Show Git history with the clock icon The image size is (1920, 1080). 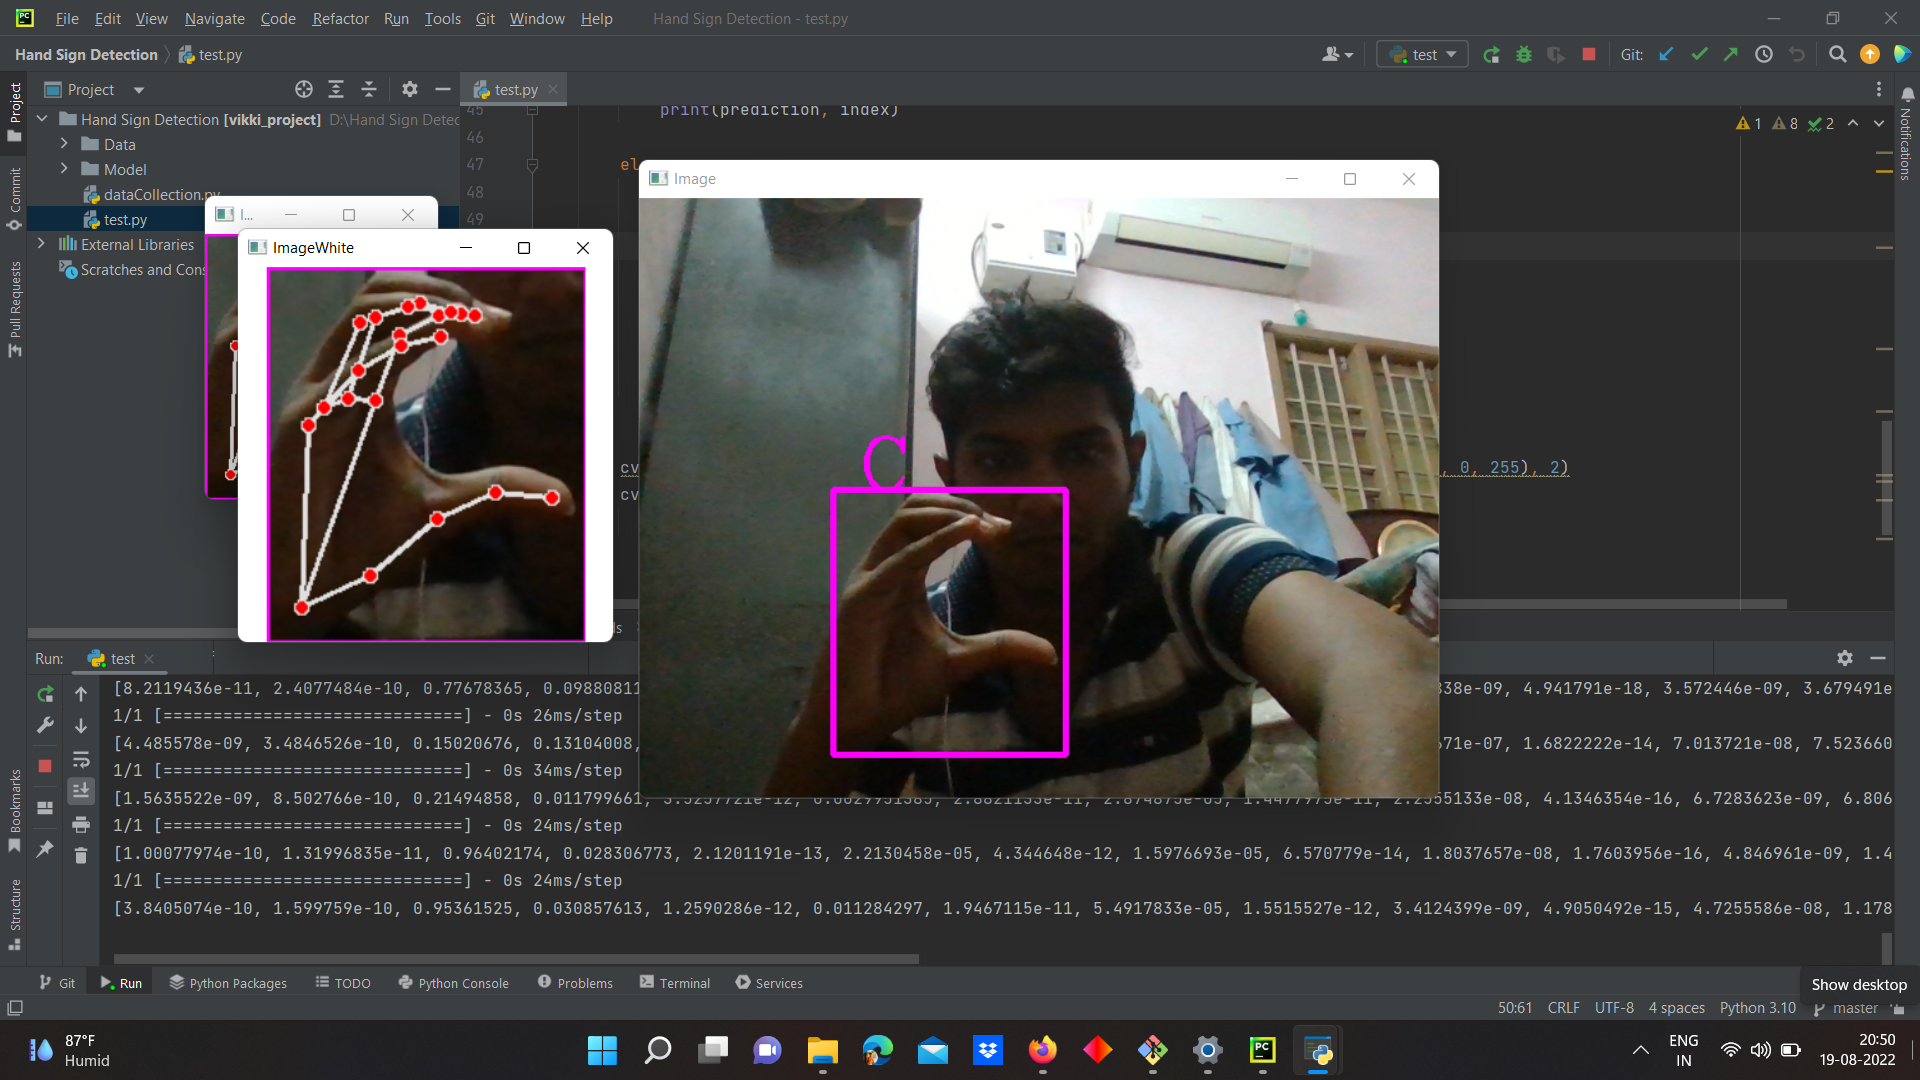click(1763, 54)
